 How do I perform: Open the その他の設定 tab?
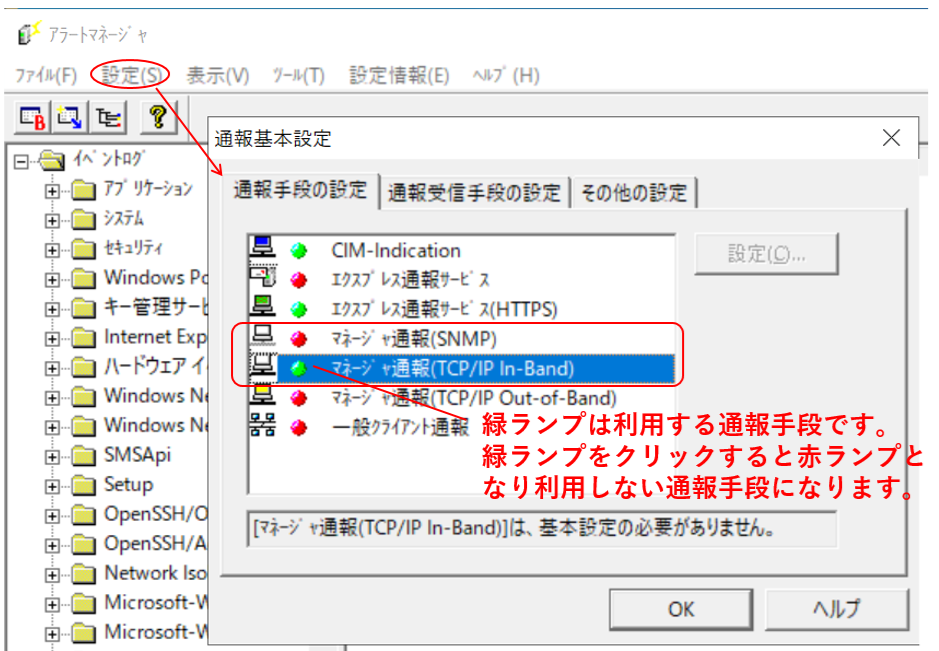pos(634,193)
